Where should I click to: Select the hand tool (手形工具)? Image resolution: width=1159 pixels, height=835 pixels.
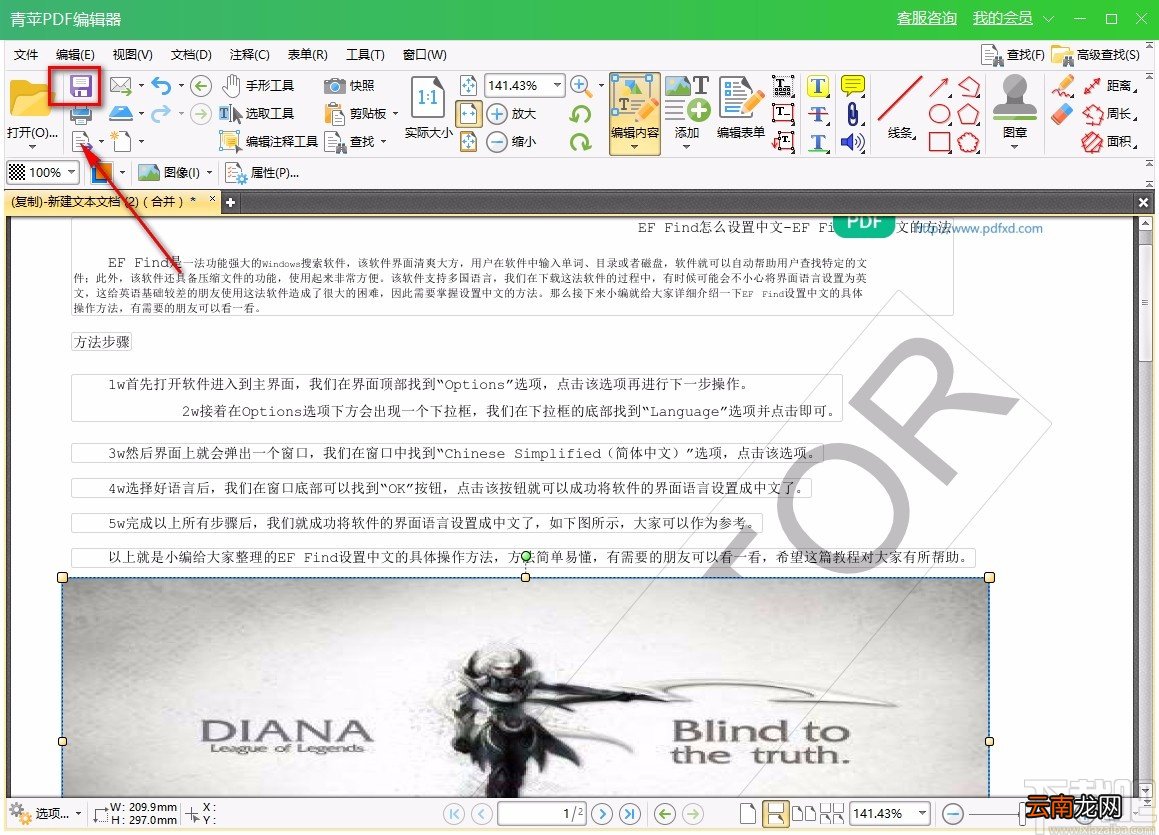click(x=258, y=86)
